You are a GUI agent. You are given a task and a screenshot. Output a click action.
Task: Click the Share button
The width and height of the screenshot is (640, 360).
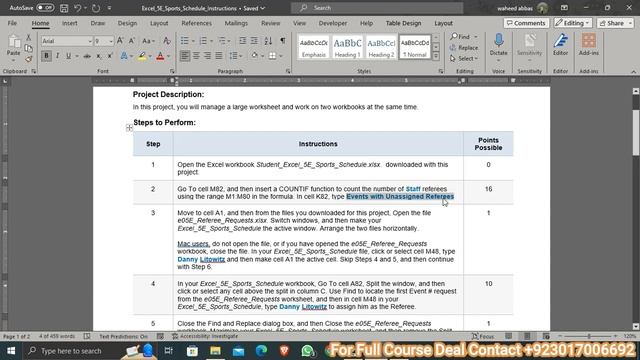[615, 23]
